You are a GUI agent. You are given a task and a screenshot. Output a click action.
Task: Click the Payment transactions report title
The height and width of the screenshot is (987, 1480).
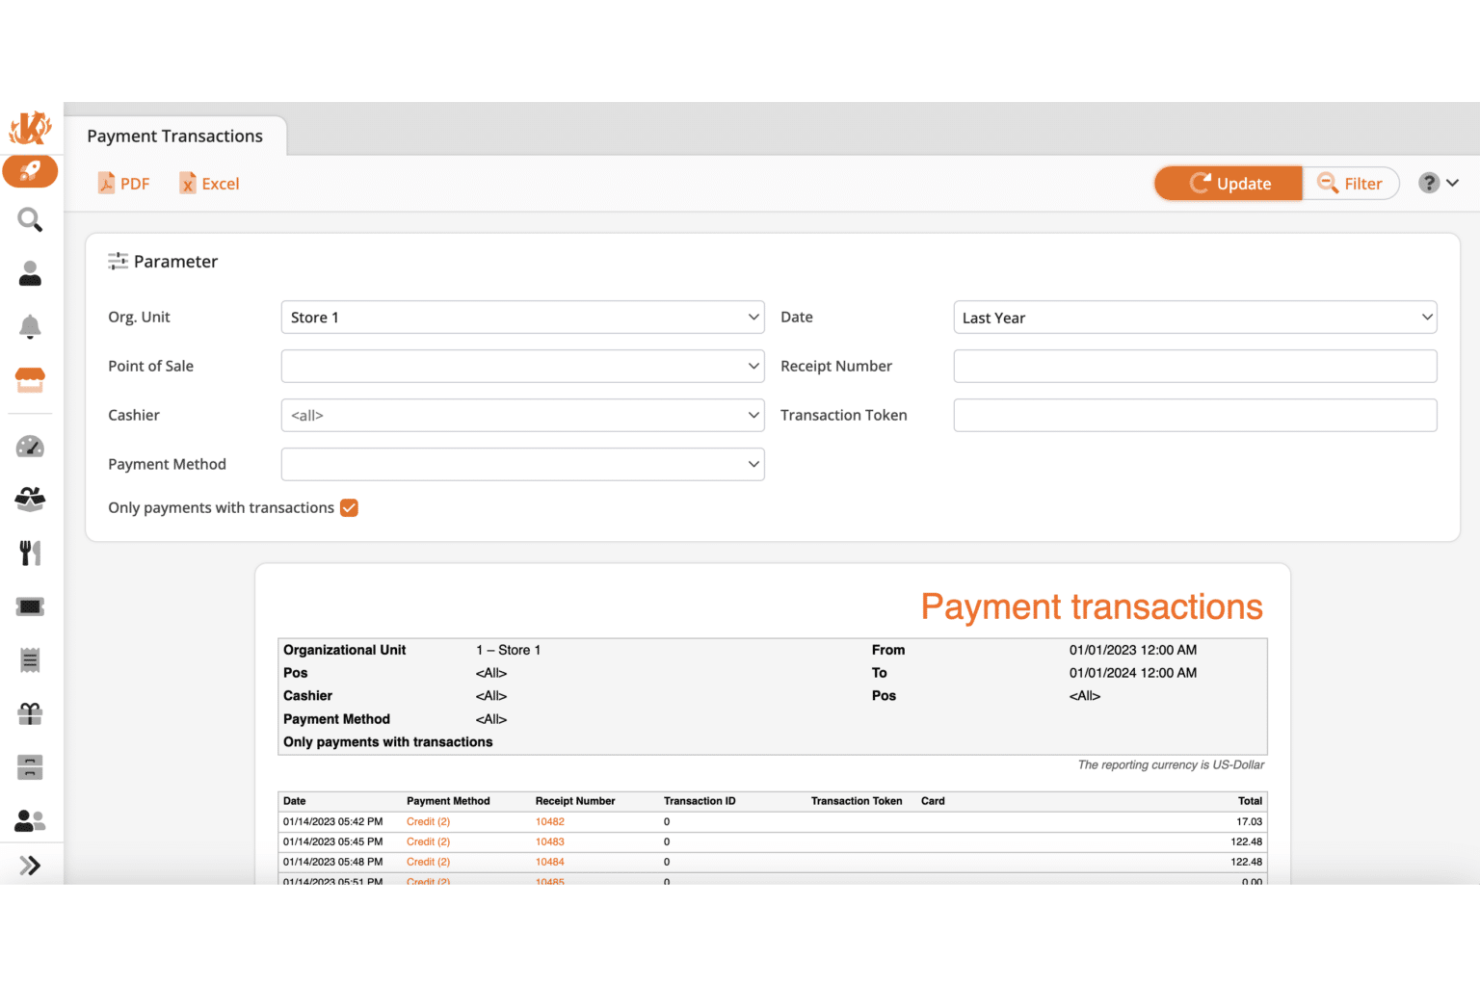[x=1091, y=607]
